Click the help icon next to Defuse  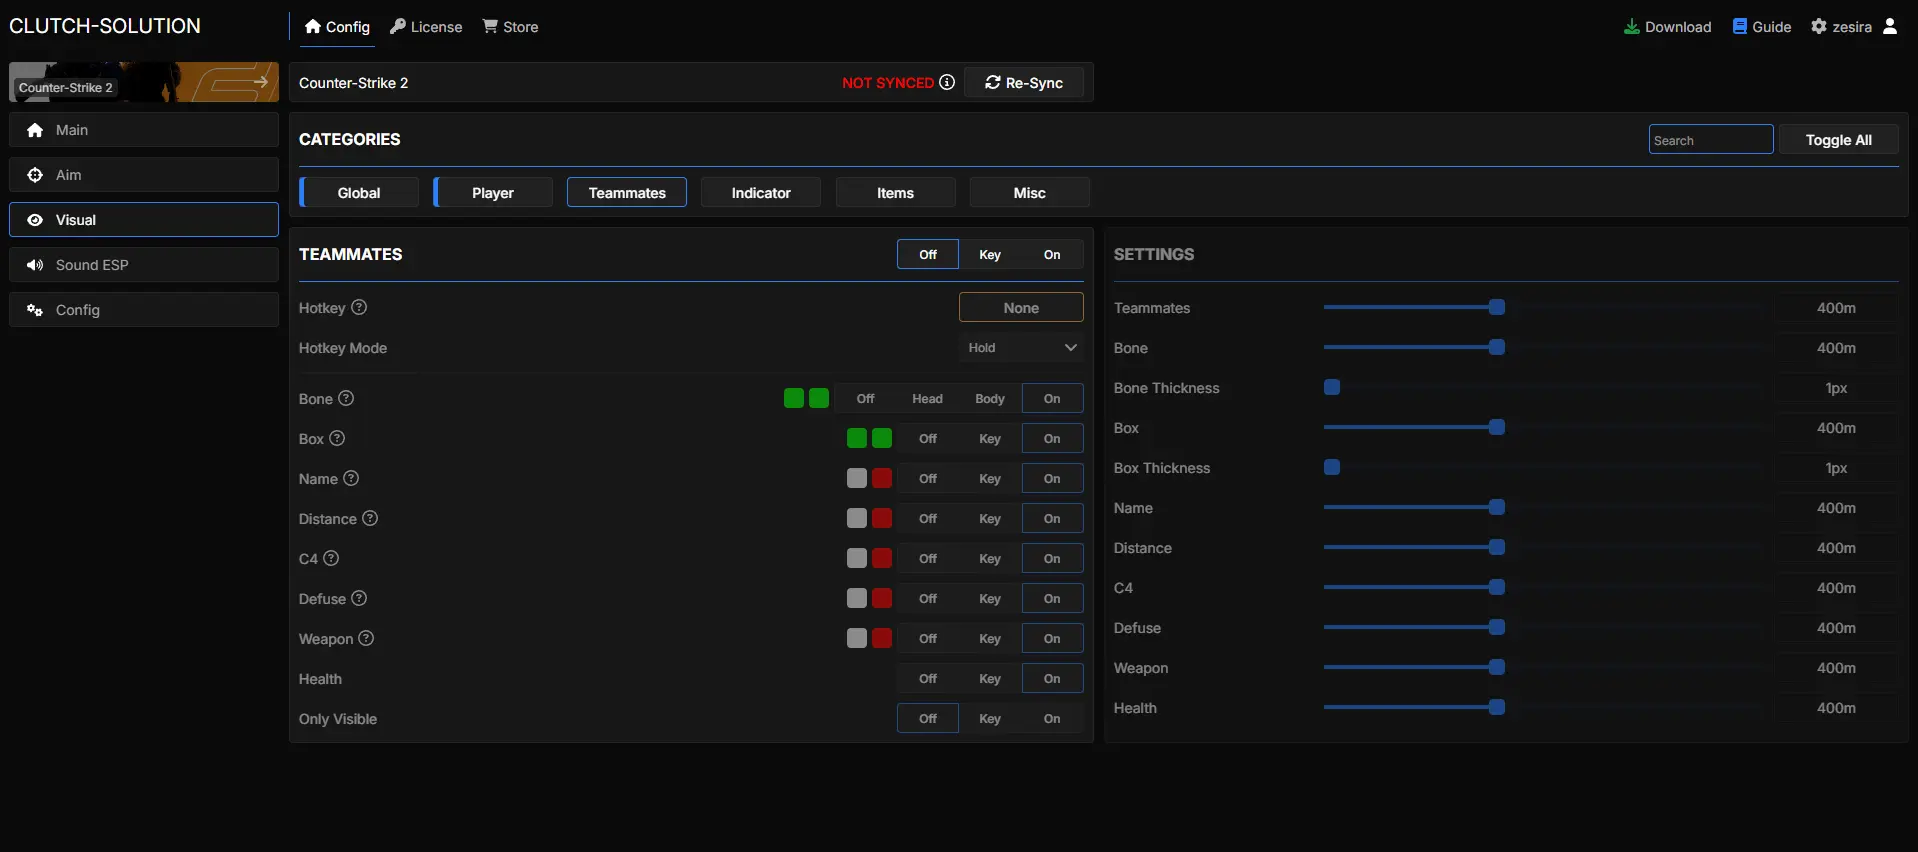(359, 598)
